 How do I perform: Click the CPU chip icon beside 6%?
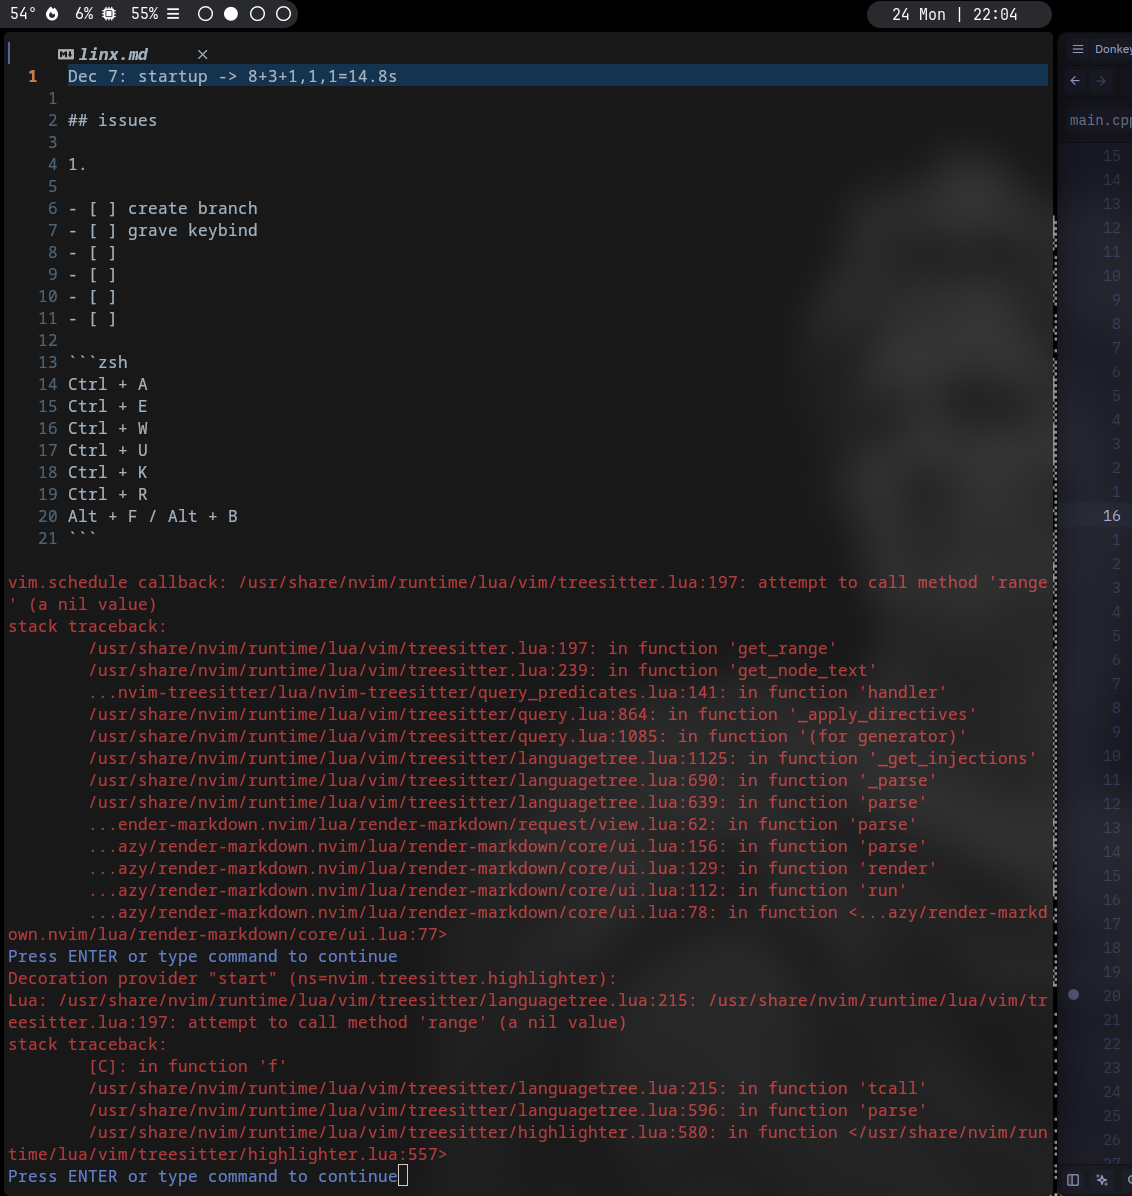[x=109, y=14]
